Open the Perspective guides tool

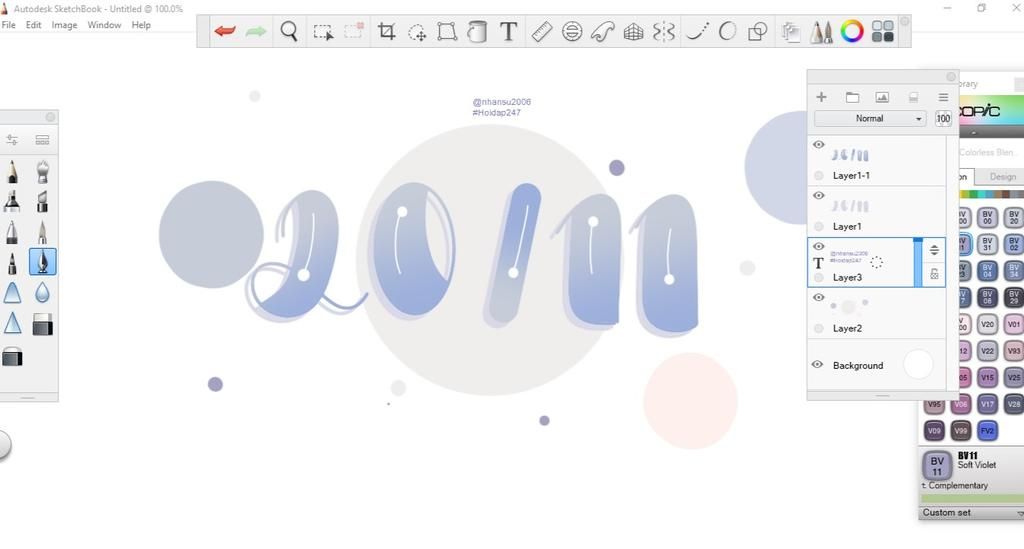coord(633,31)
